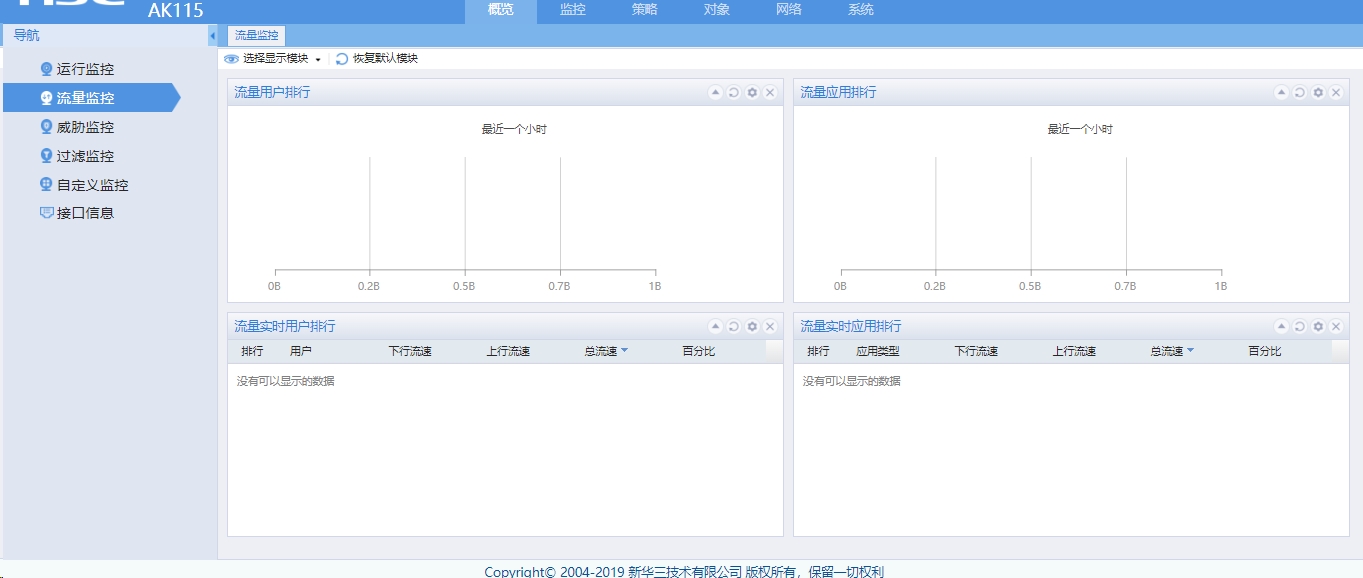Click the 恢复默认模块 restore icon

342,59
